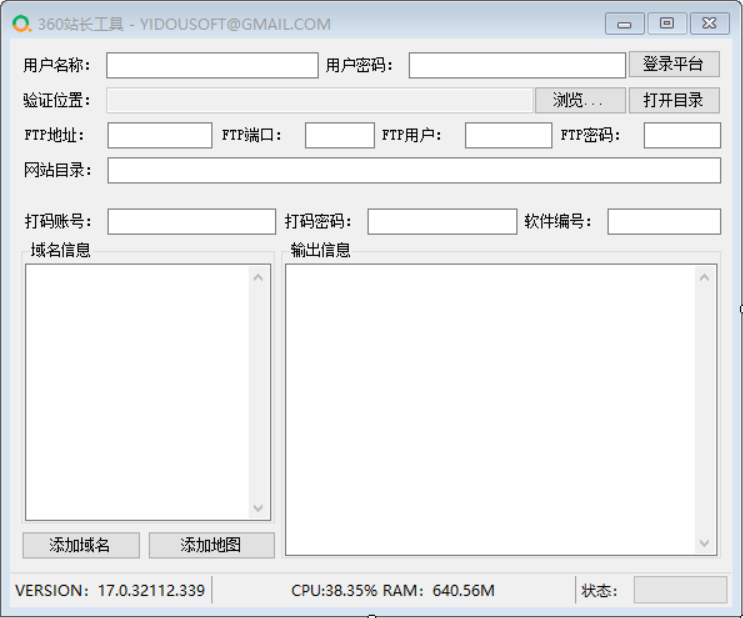The image size is (743, 618).
Task: Open the 浏览... file browser button
Action: point(580,100)
